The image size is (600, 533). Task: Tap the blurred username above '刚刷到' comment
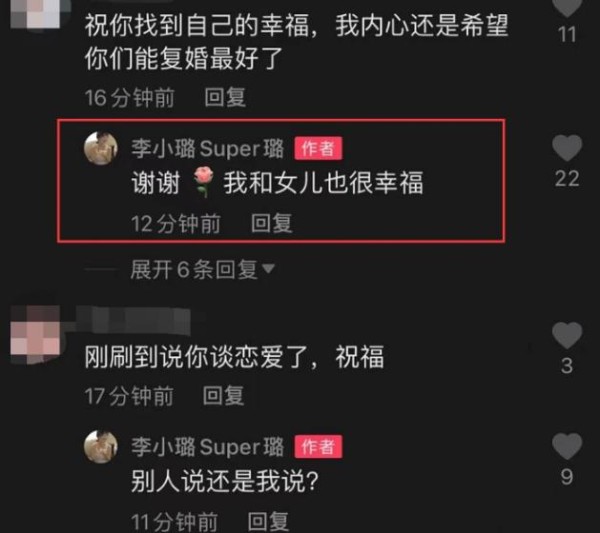click(133, 321)
